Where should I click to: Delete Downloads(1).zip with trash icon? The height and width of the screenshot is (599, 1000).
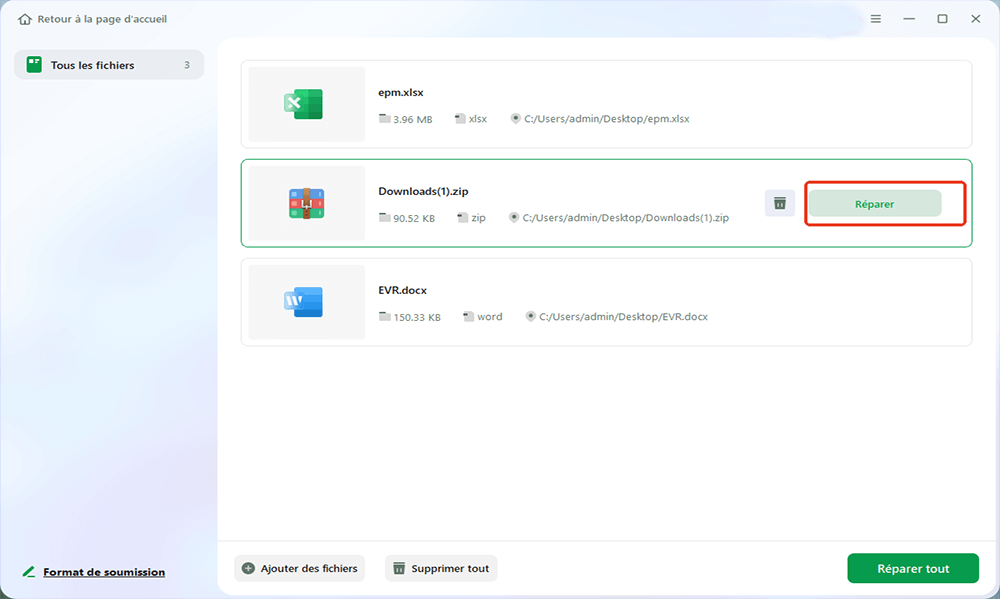(x=779, y=203)
